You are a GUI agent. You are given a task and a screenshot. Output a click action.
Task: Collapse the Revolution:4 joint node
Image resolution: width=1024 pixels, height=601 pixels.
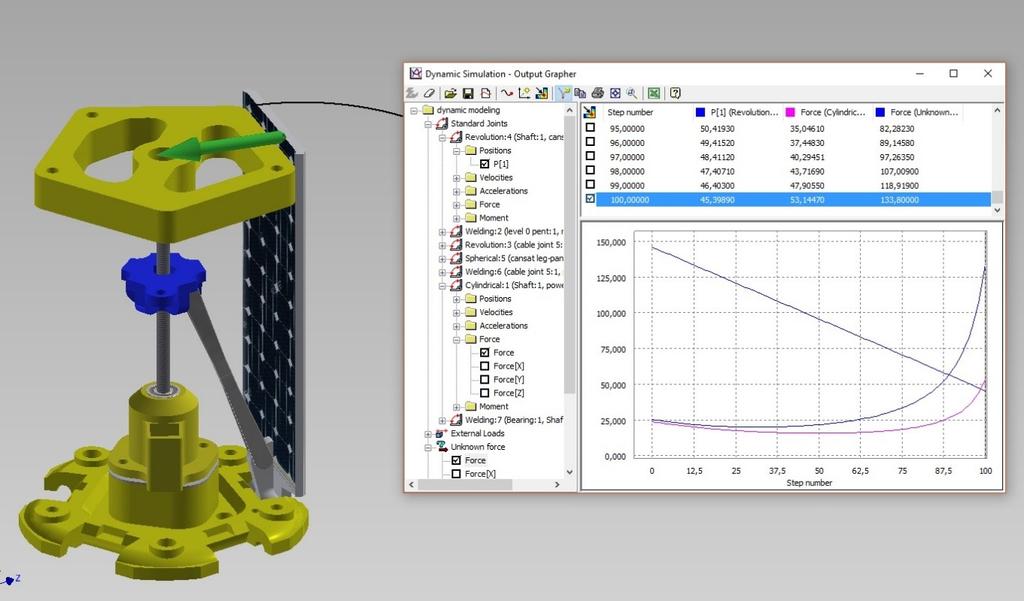coord(443,137)
